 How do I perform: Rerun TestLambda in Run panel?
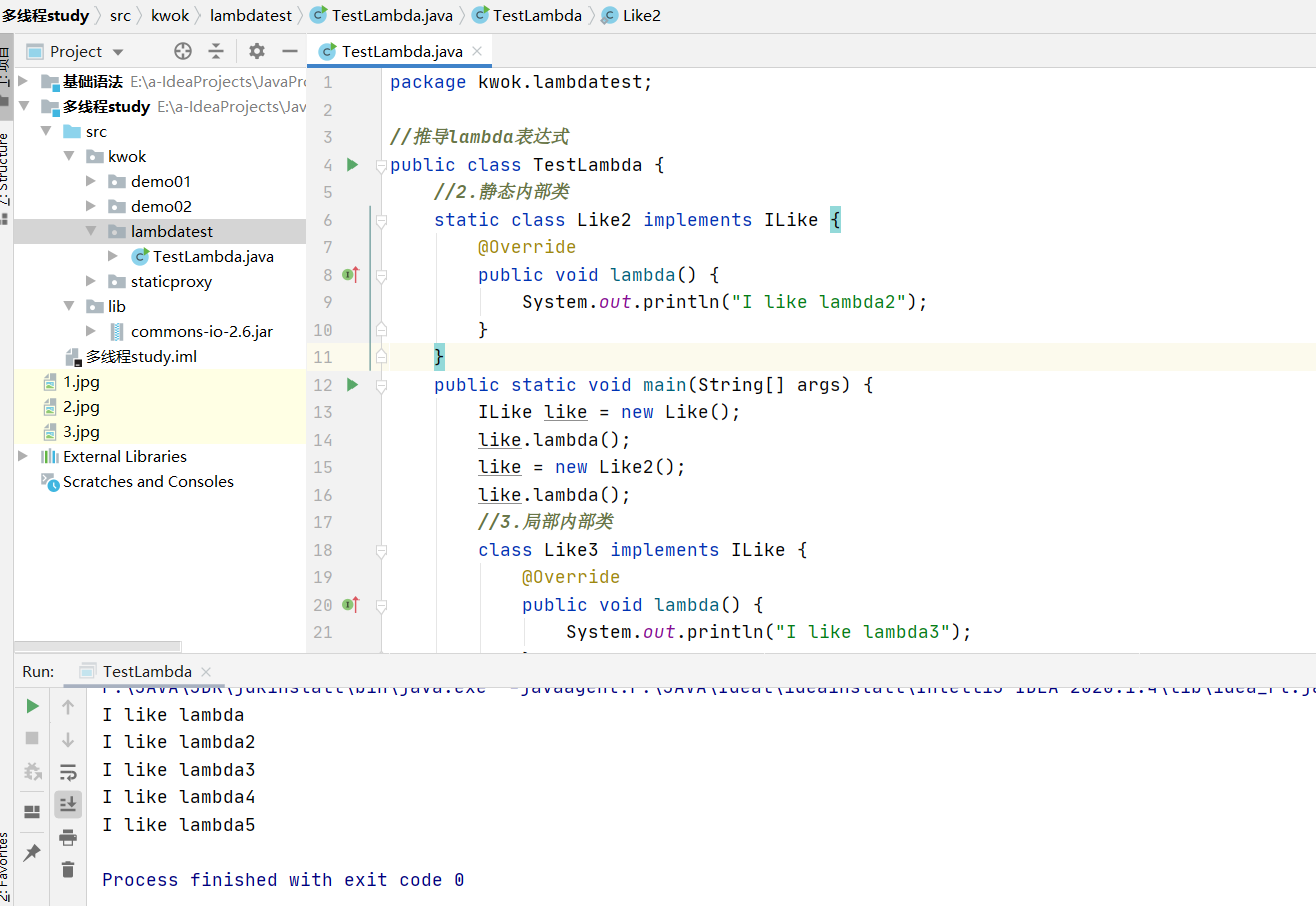(x=32, y=707)
